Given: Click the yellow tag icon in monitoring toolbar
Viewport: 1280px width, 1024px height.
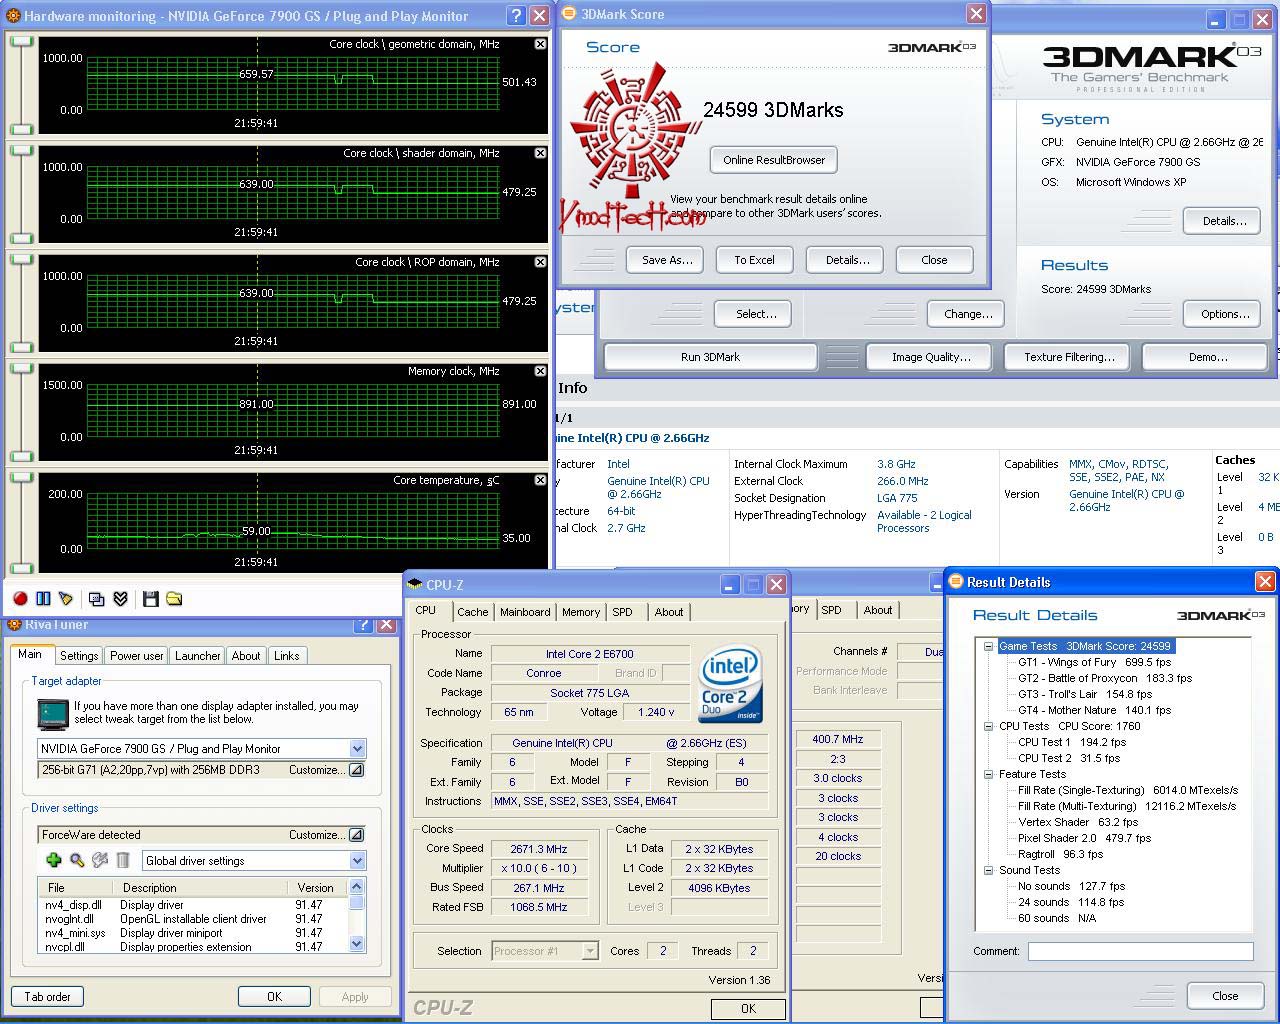Looking at the screenshot, I should (66, 599).
